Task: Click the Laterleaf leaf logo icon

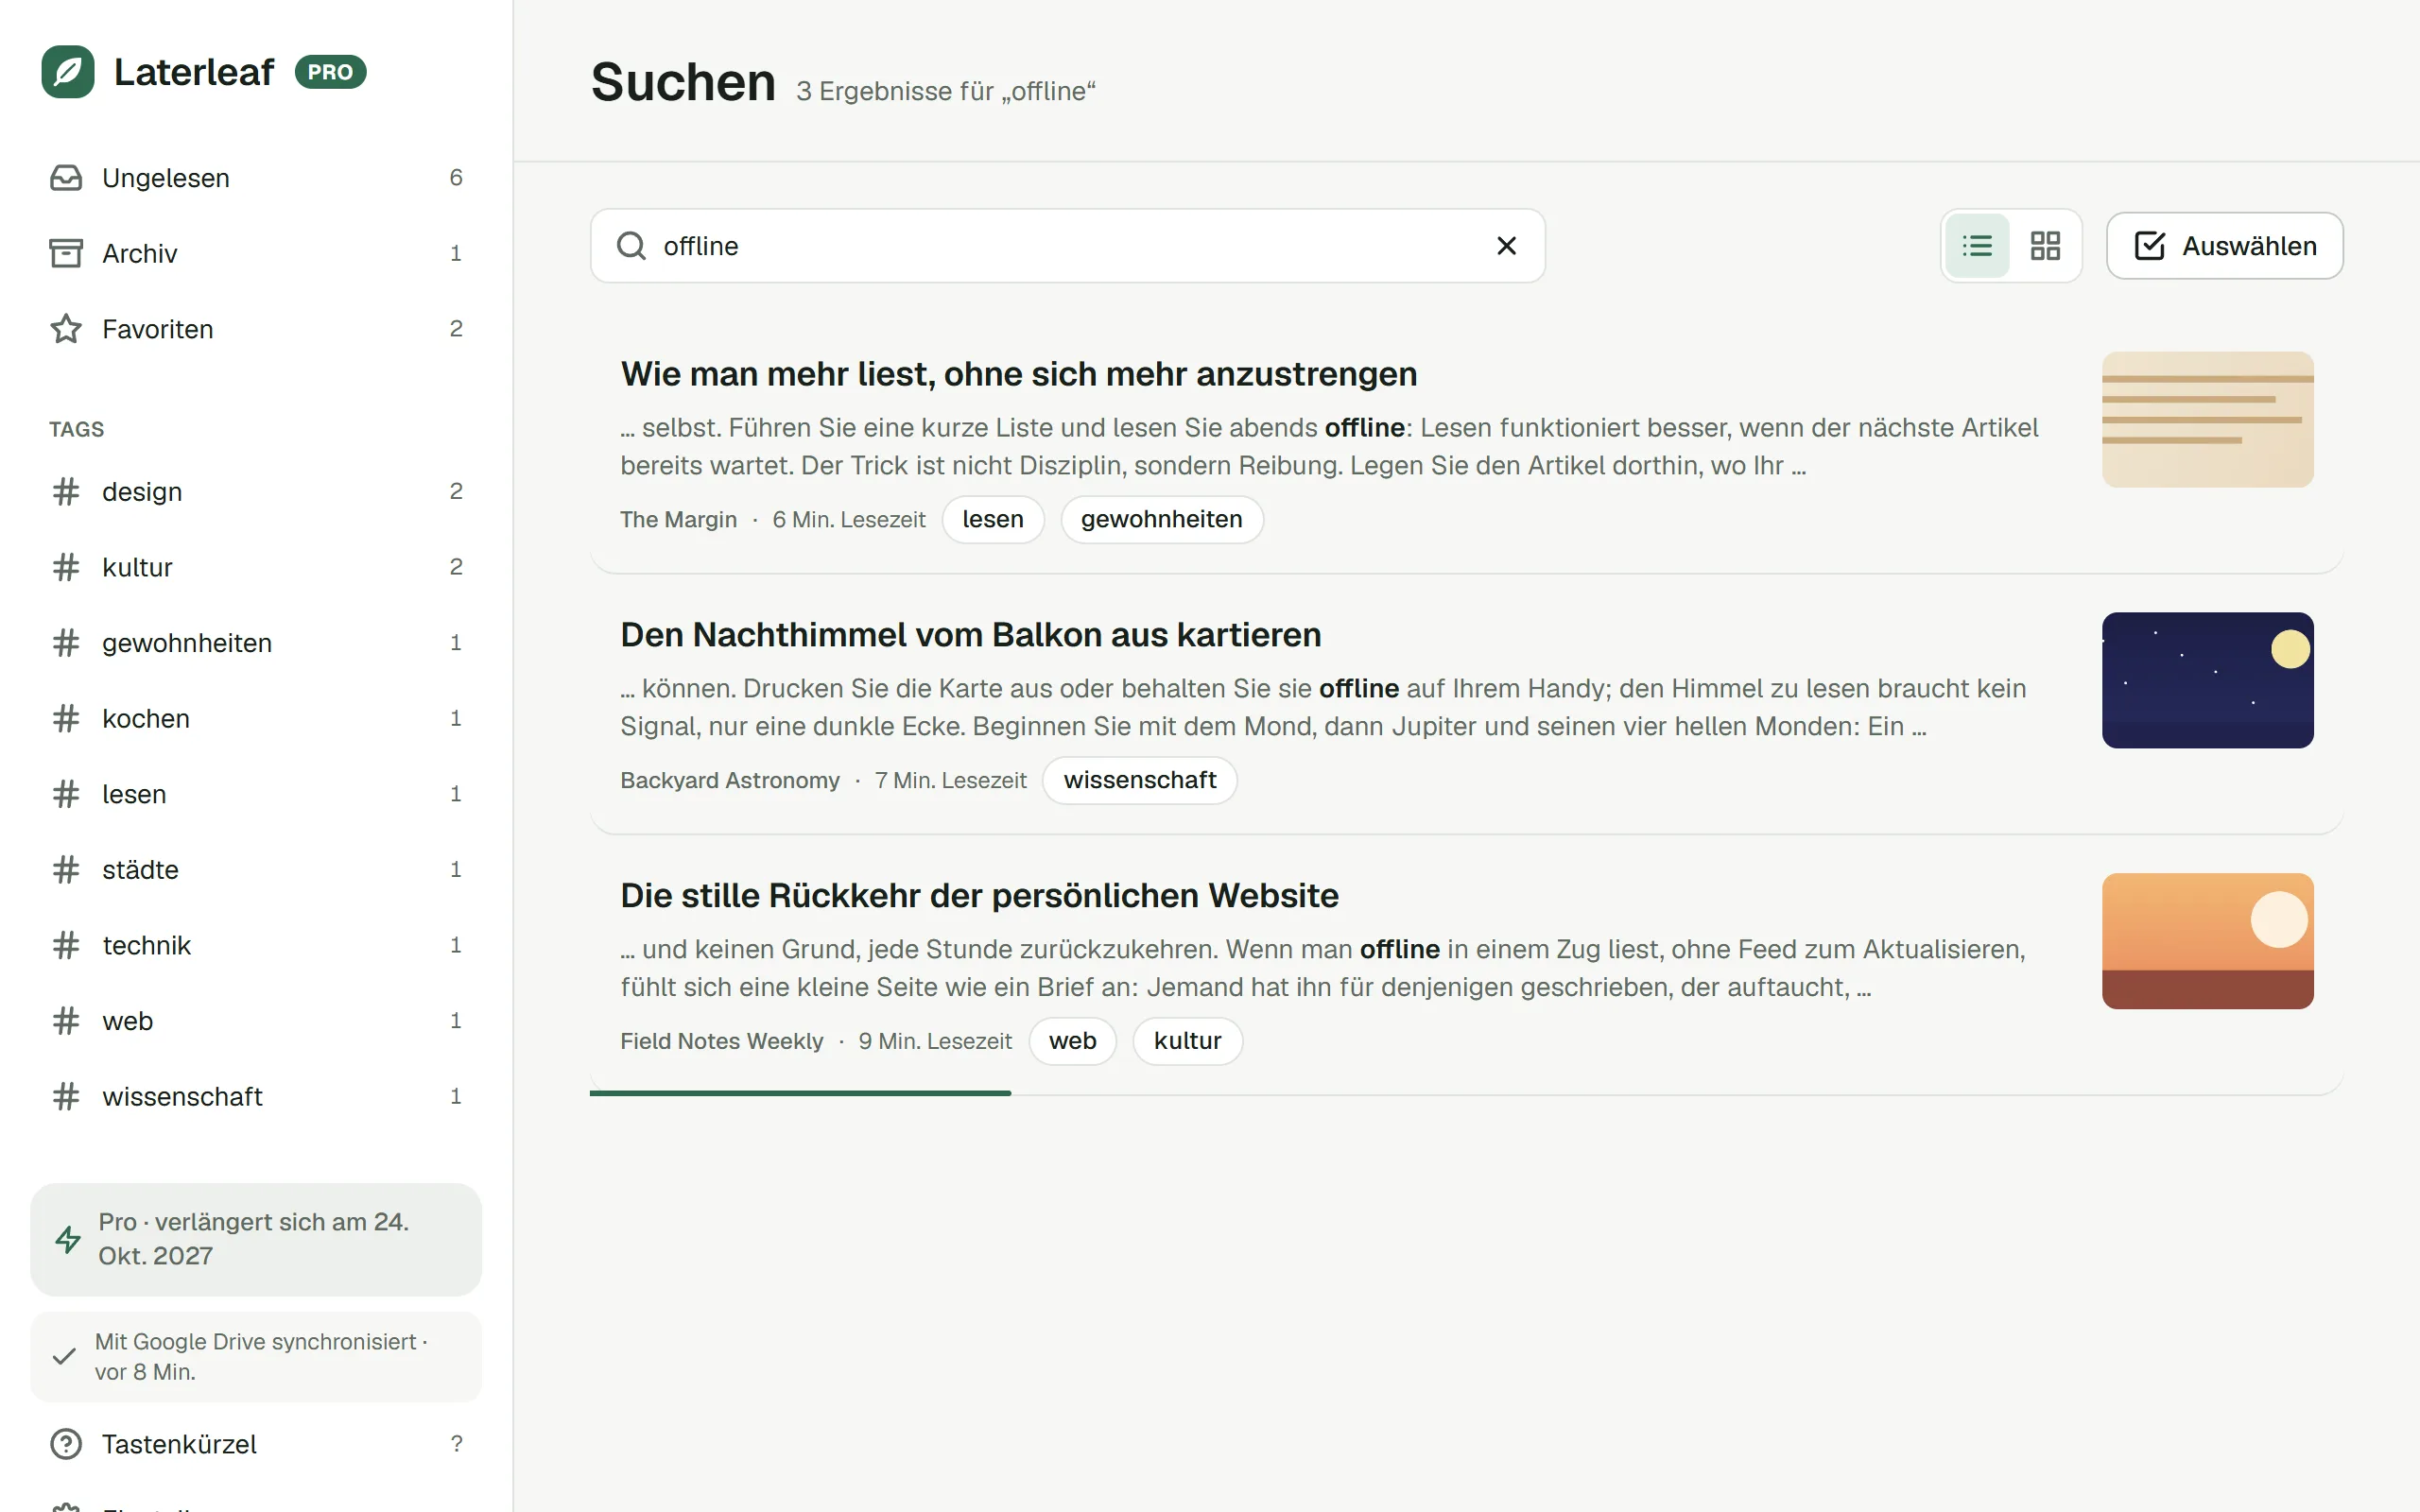Action: click(68, 72)
